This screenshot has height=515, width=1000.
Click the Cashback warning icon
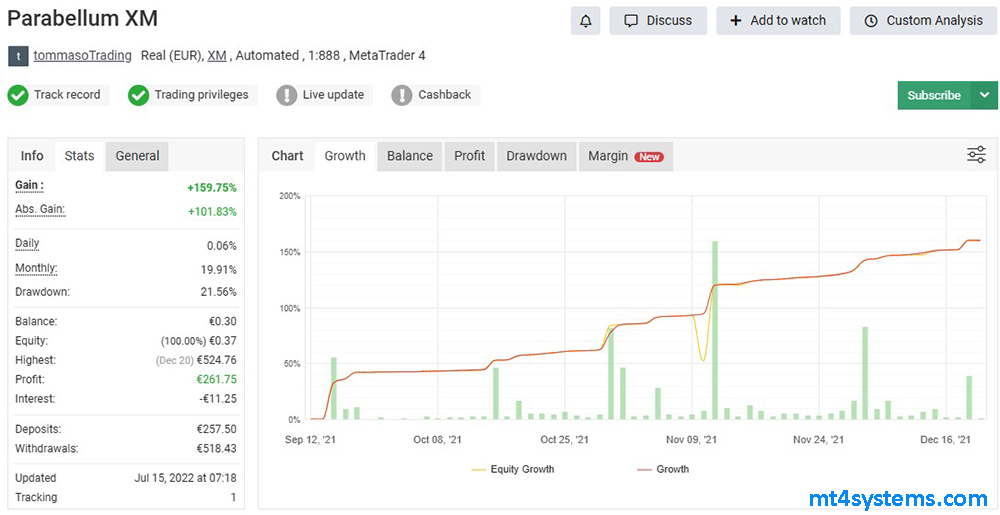(402, 95)
